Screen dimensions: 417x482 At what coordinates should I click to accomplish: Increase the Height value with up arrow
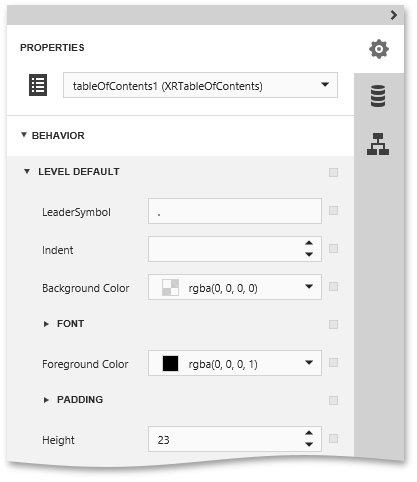[309, 433]
